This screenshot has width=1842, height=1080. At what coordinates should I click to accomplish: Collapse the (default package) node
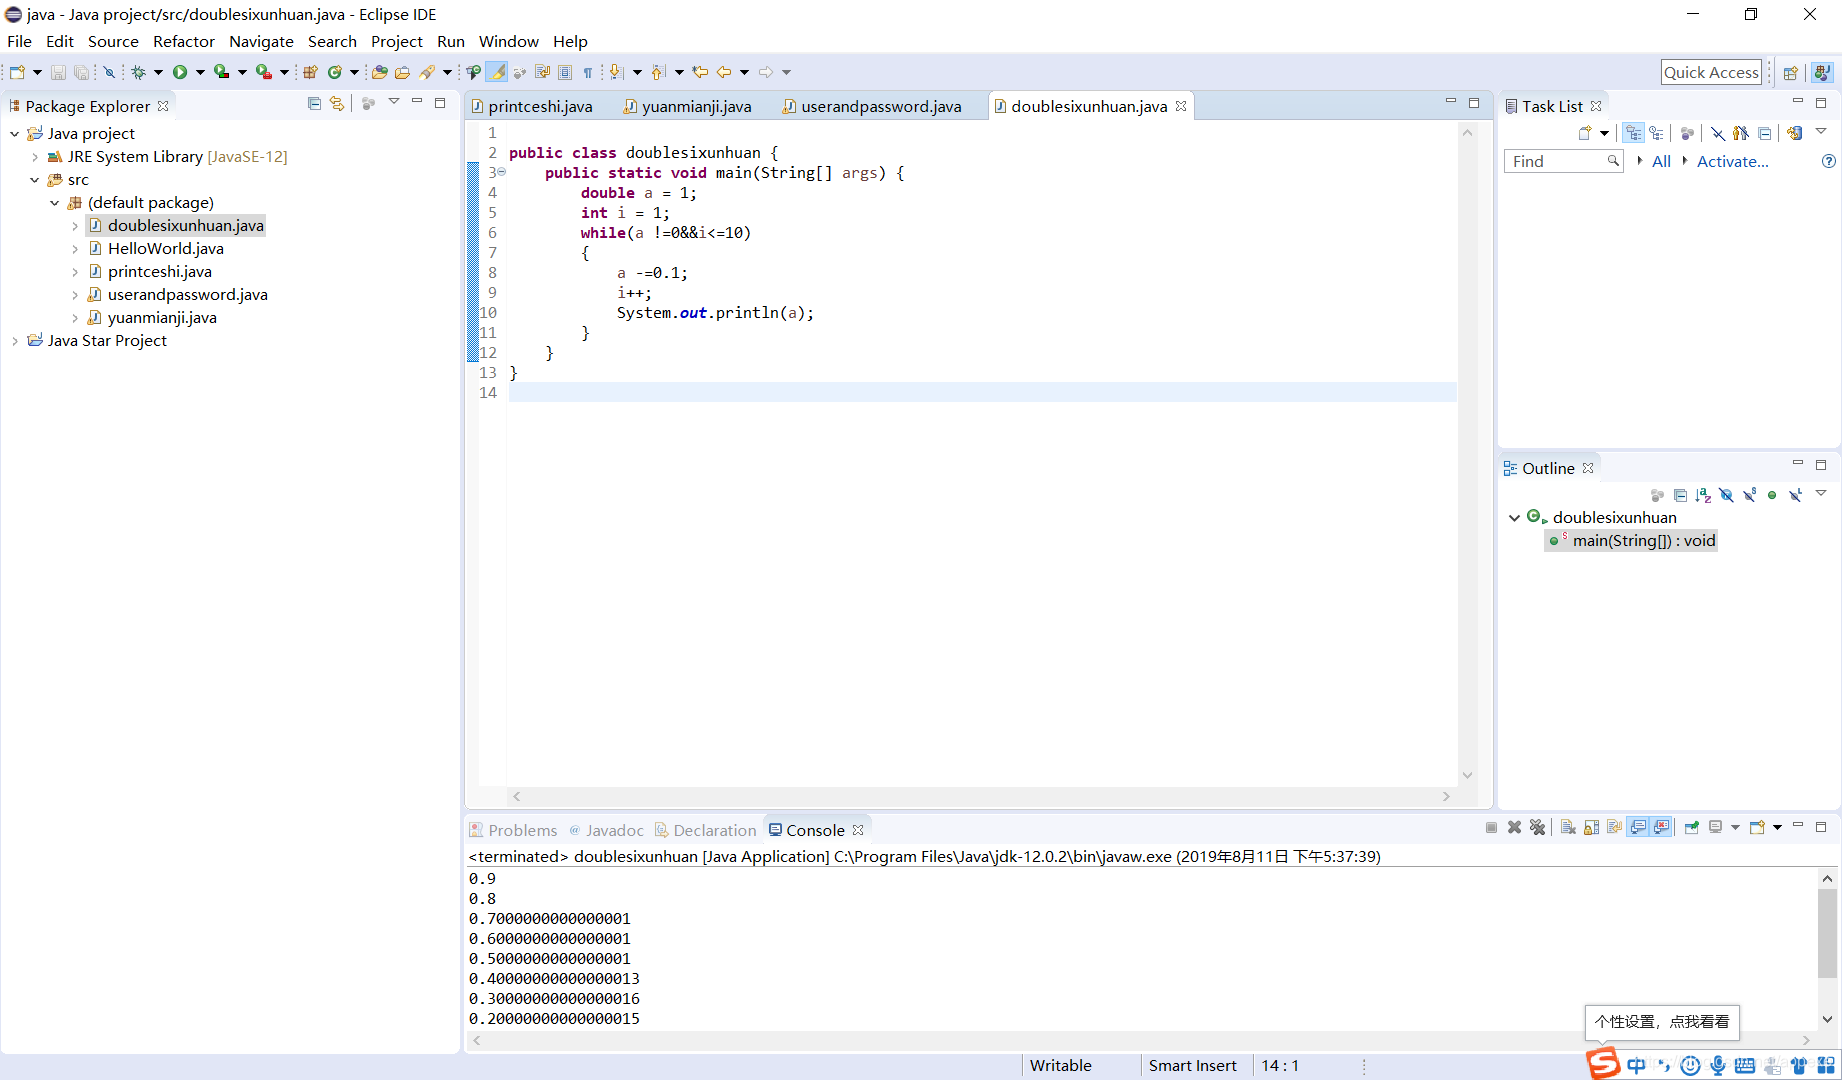[x=55, y=203]
